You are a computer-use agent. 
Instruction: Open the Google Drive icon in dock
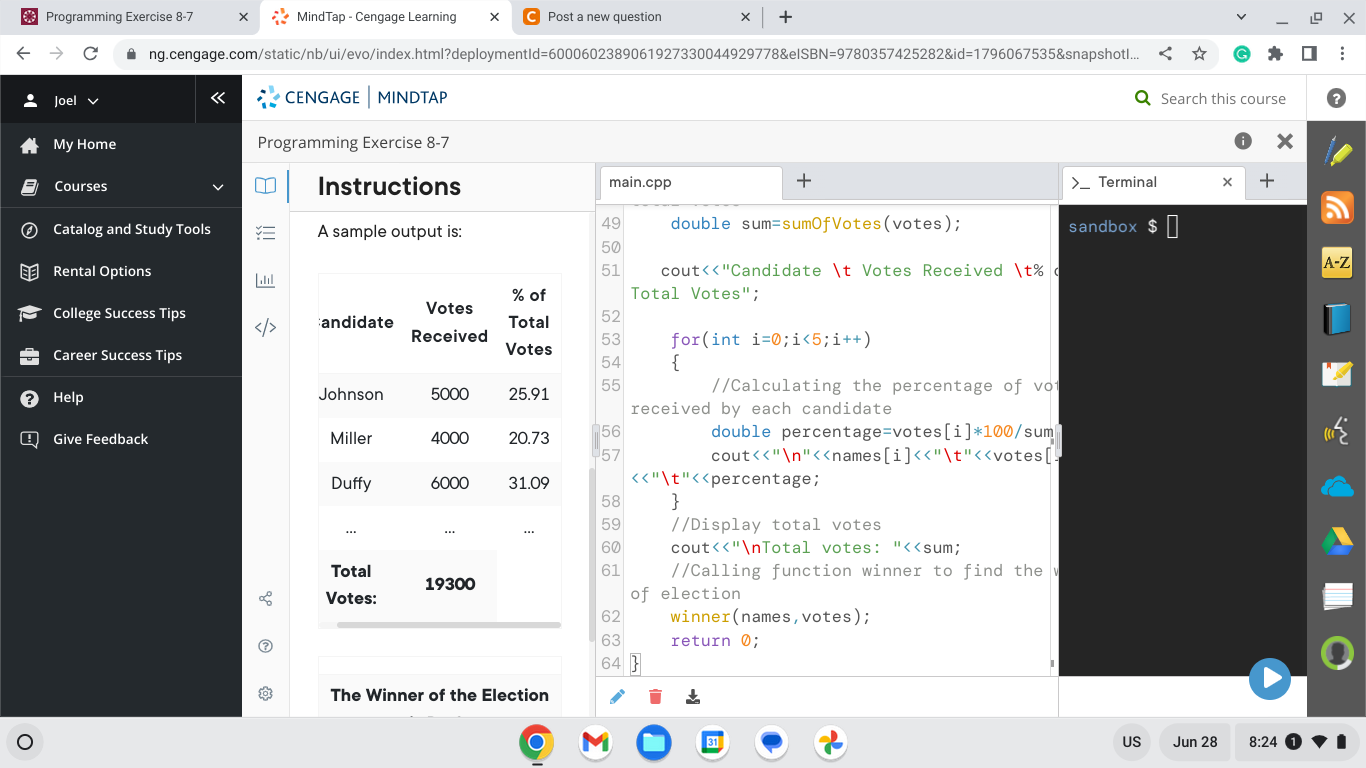pos(1337,542)
